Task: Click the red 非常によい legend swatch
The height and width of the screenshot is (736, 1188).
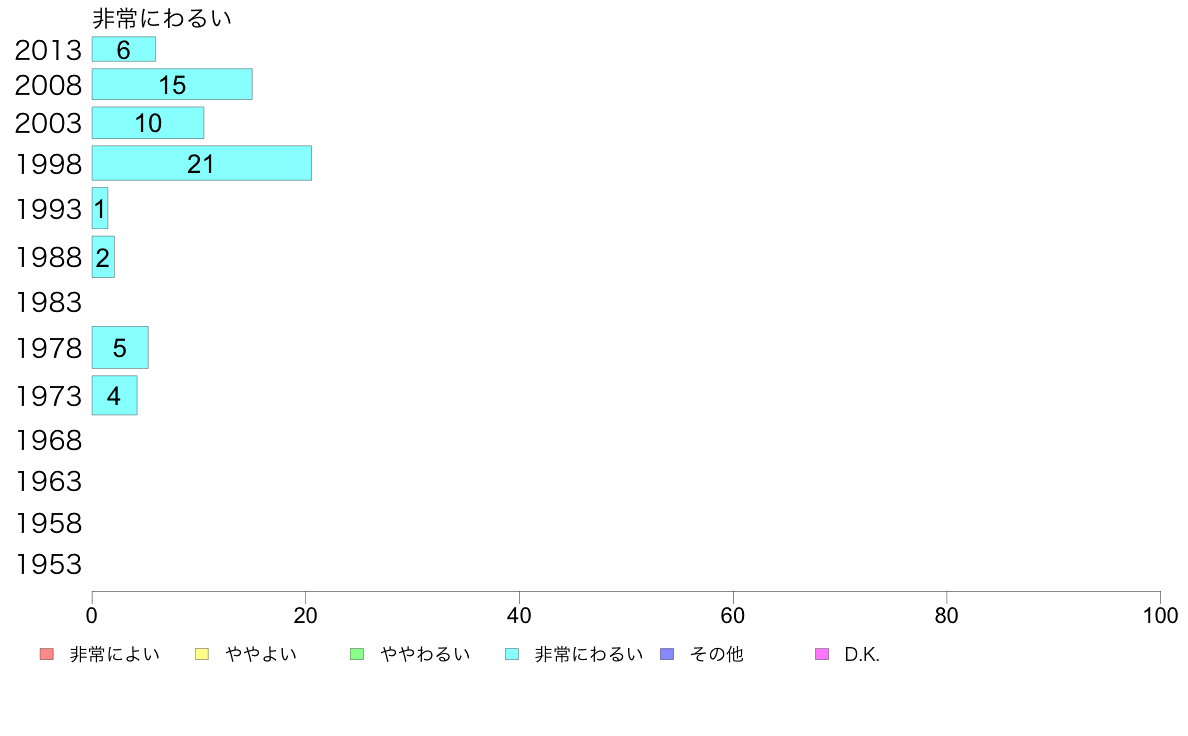Action: coord(47,654)
